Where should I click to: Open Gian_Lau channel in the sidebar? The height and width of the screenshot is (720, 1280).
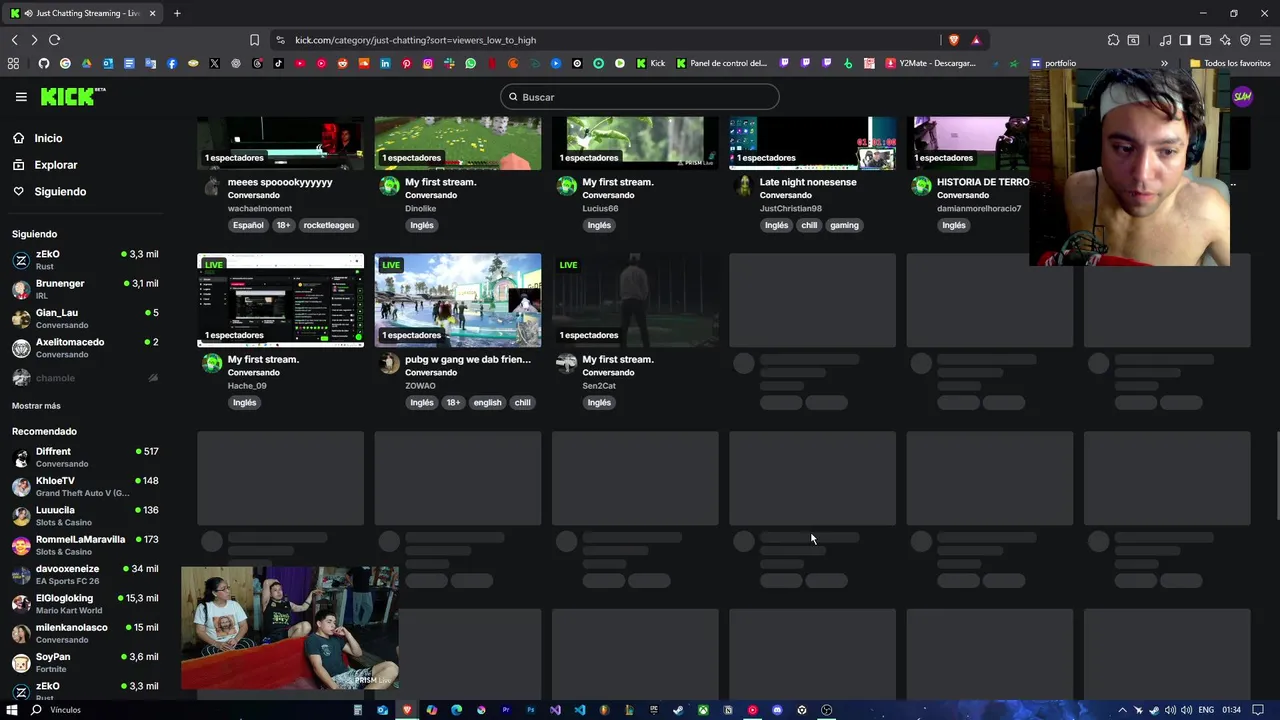(85, 318)
